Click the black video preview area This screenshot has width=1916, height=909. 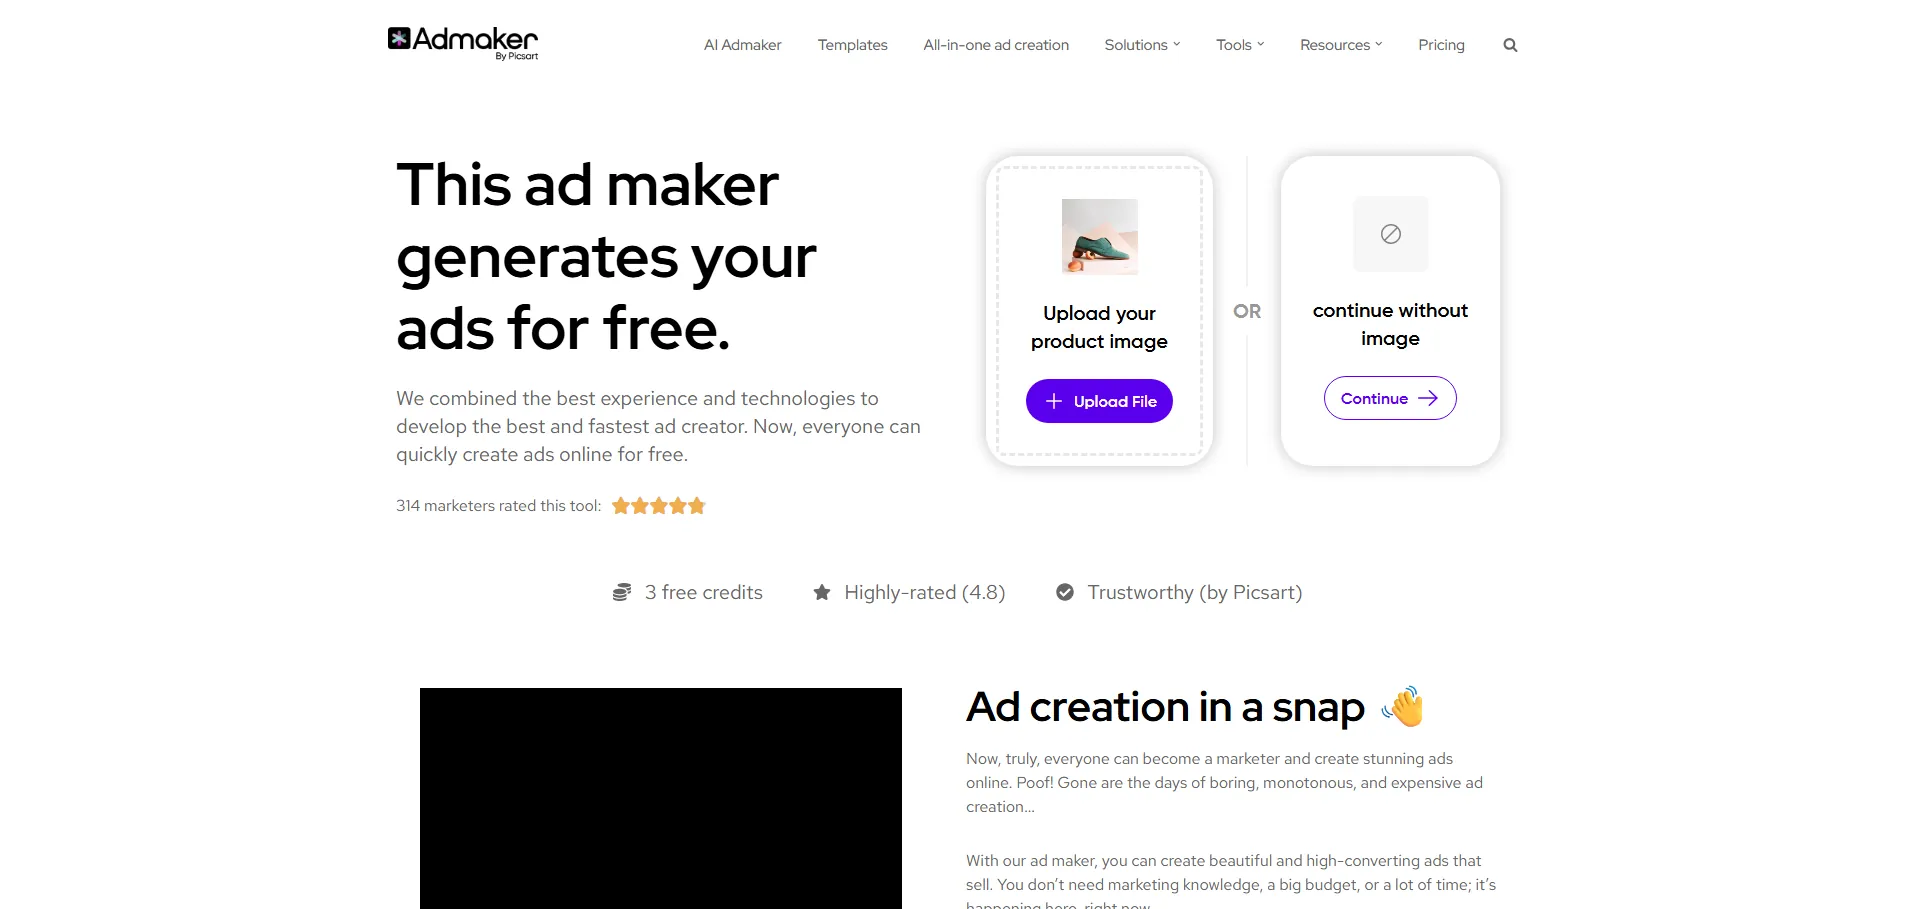tap(661, 798)
